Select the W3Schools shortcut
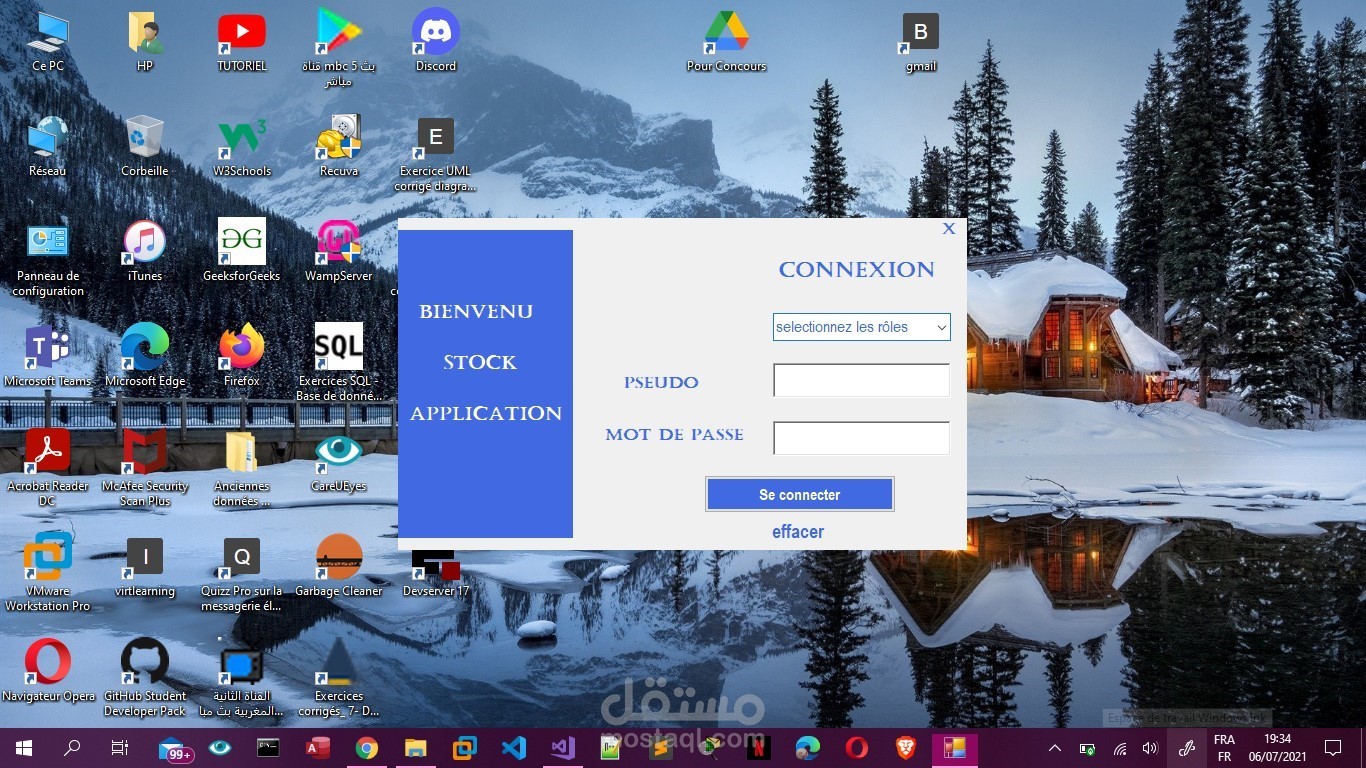The width and height of the screenshot is (1366, 768). (x=242, y=147)
